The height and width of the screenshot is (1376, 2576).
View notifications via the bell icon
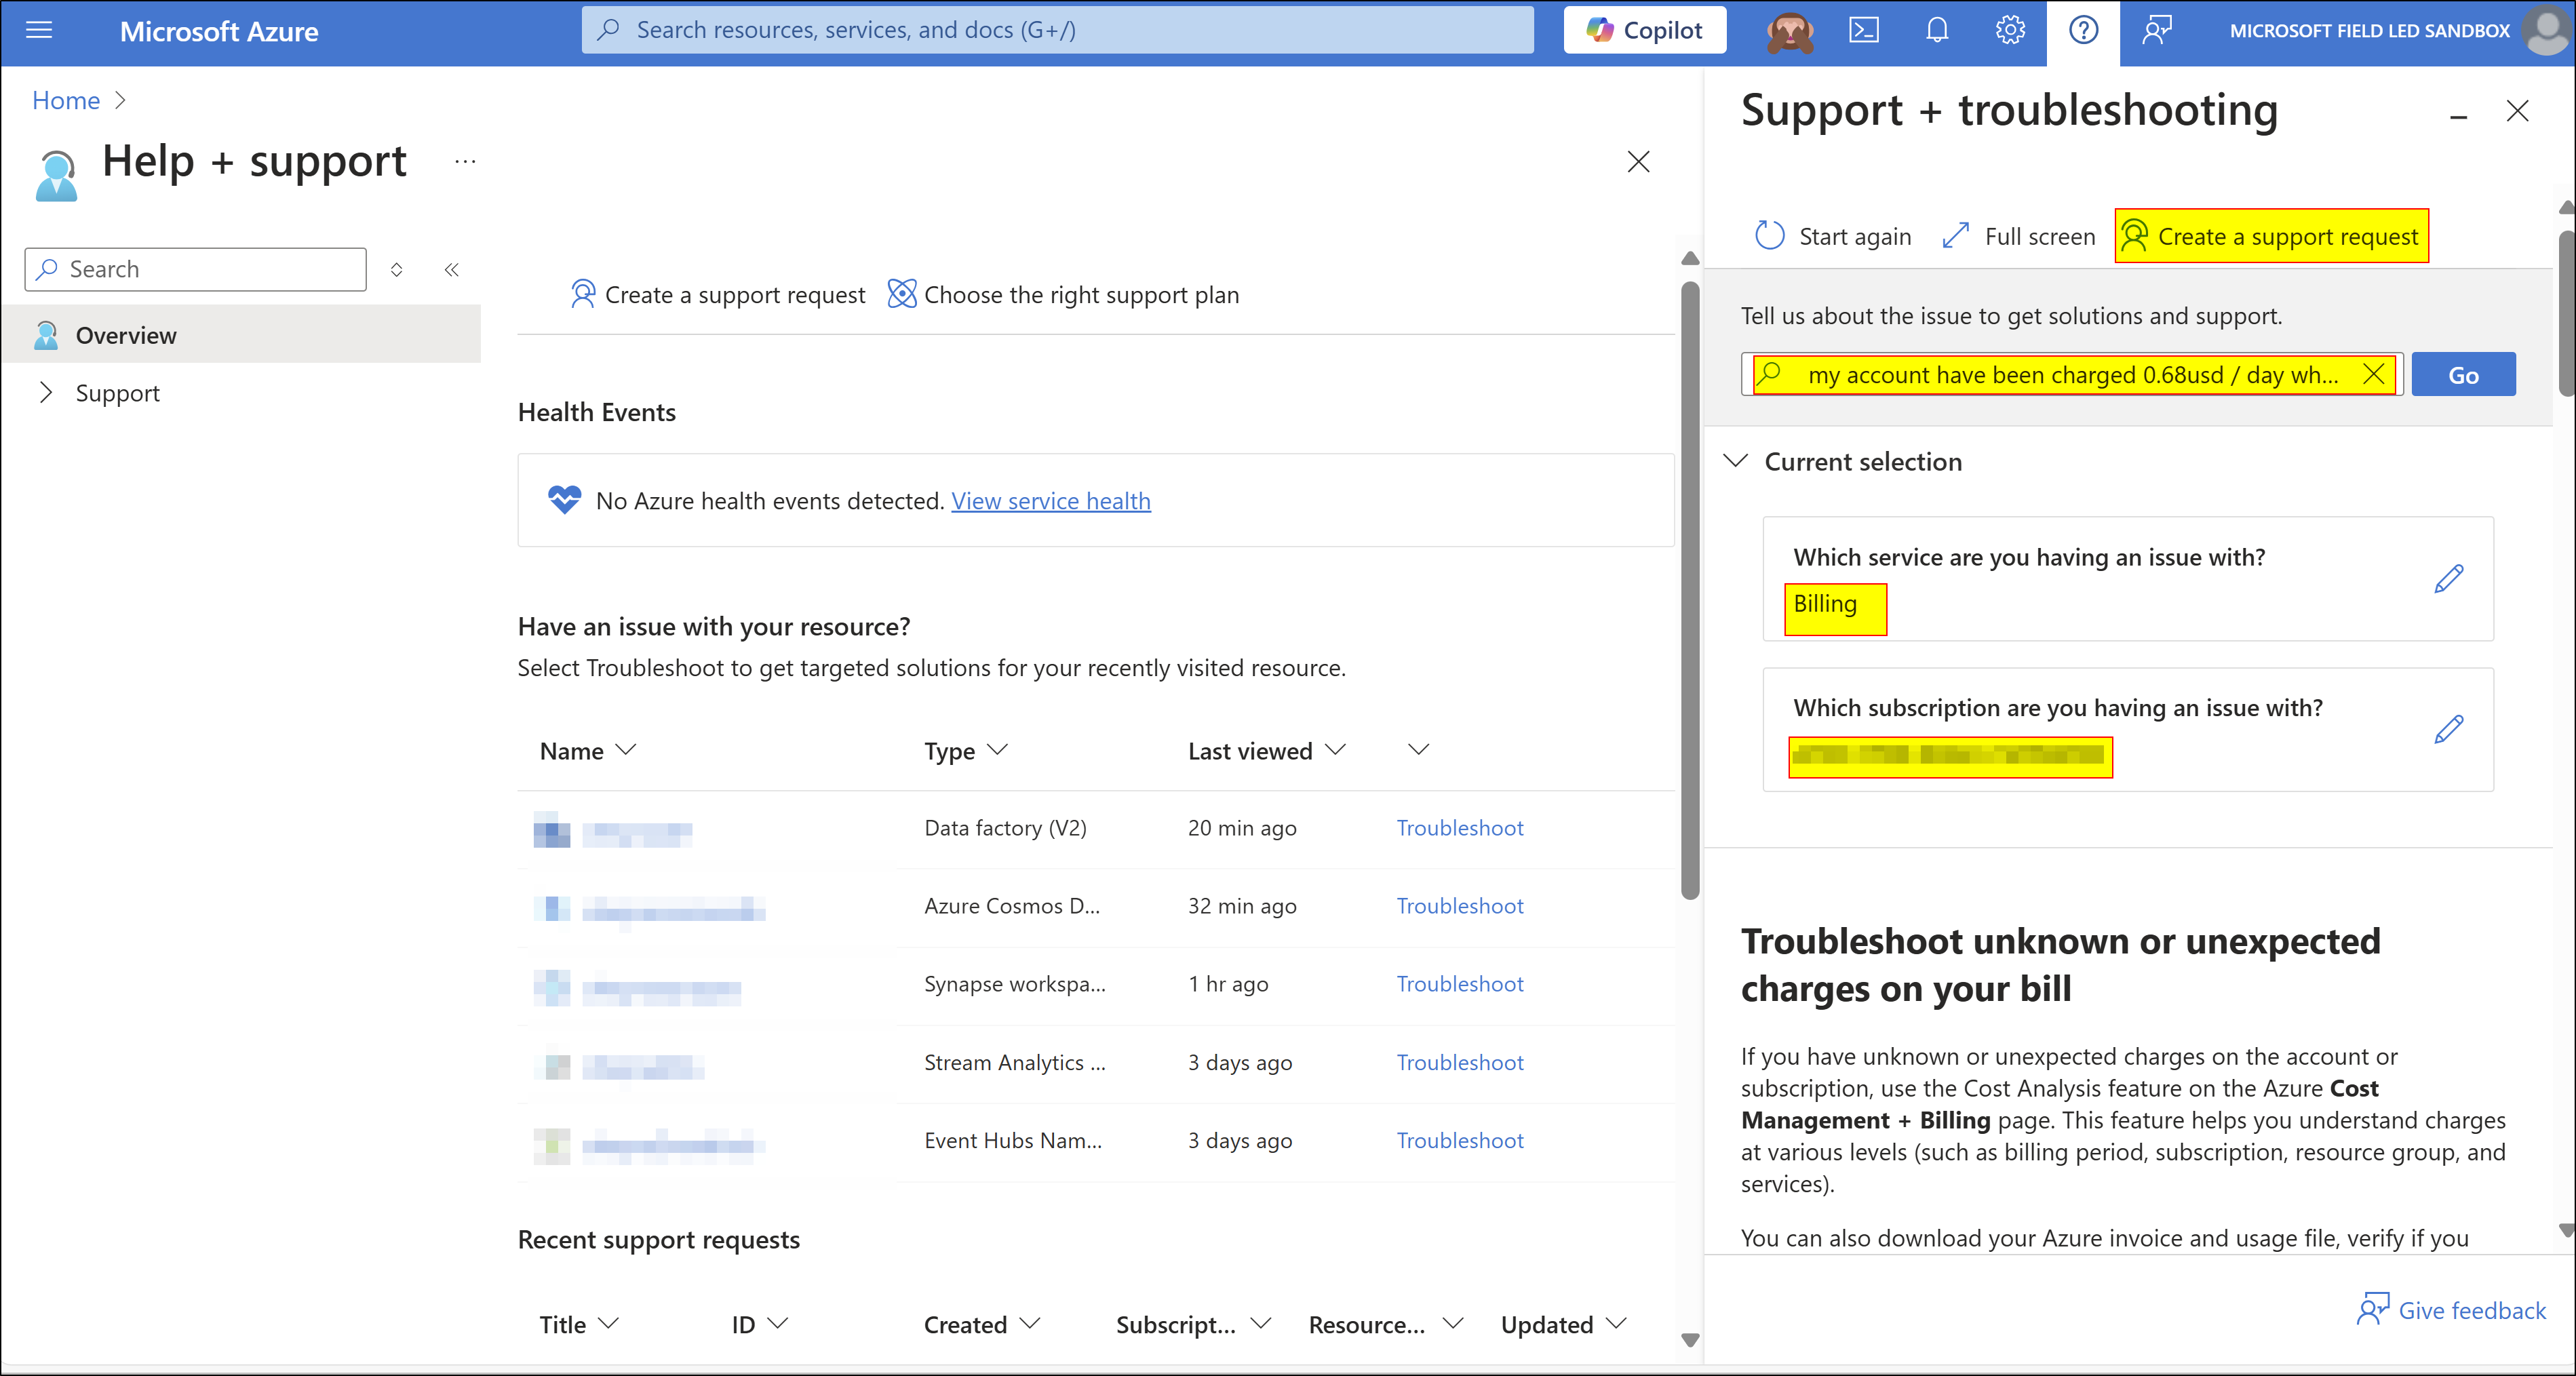1936,31
